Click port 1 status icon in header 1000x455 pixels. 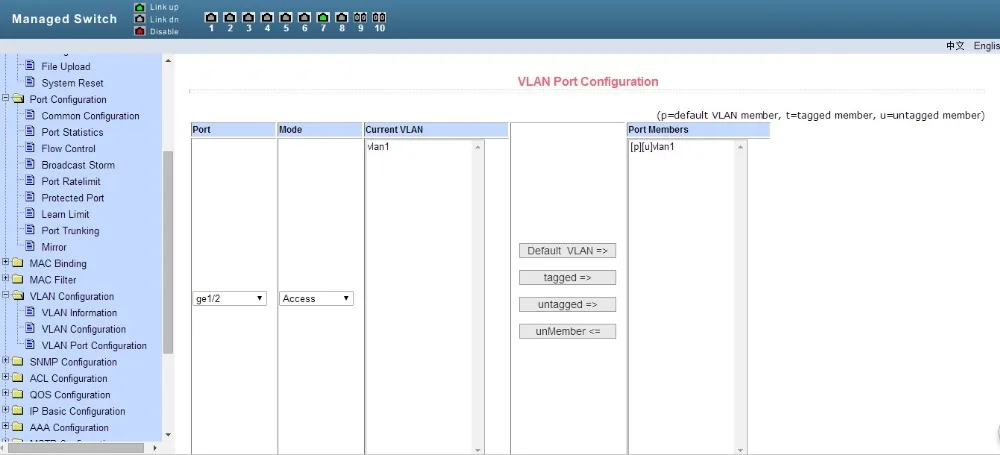click(211, 18)
